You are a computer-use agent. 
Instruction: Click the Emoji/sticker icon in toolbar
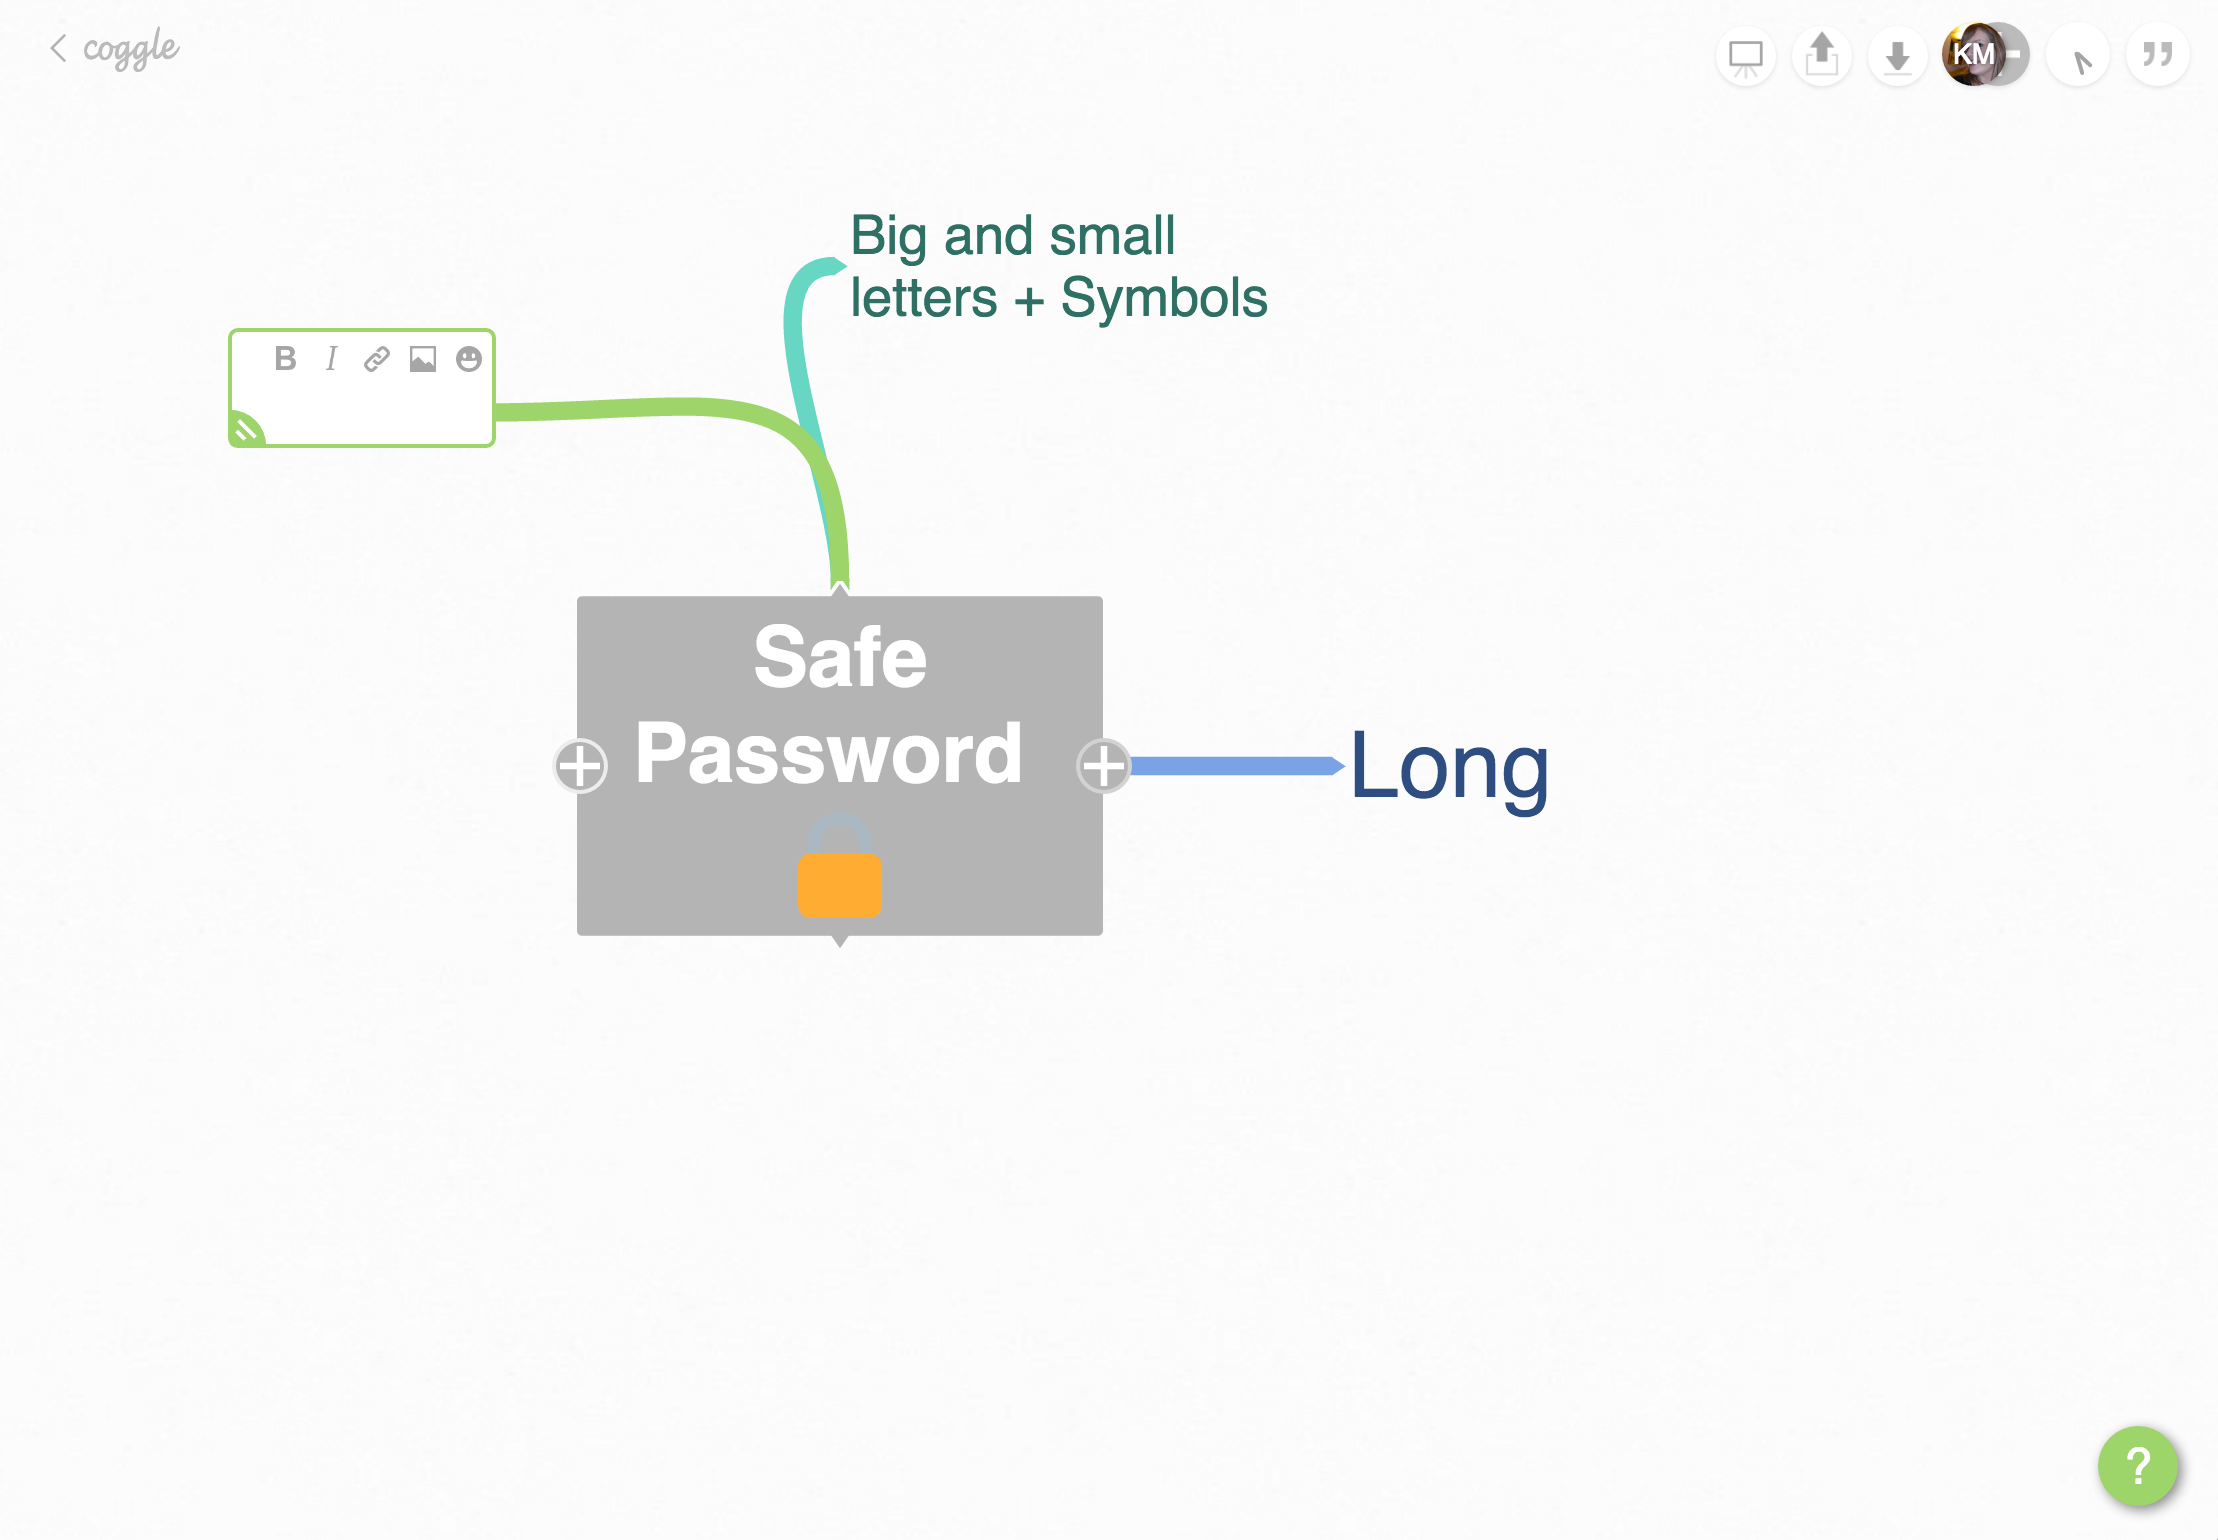[x=469, y=357]
